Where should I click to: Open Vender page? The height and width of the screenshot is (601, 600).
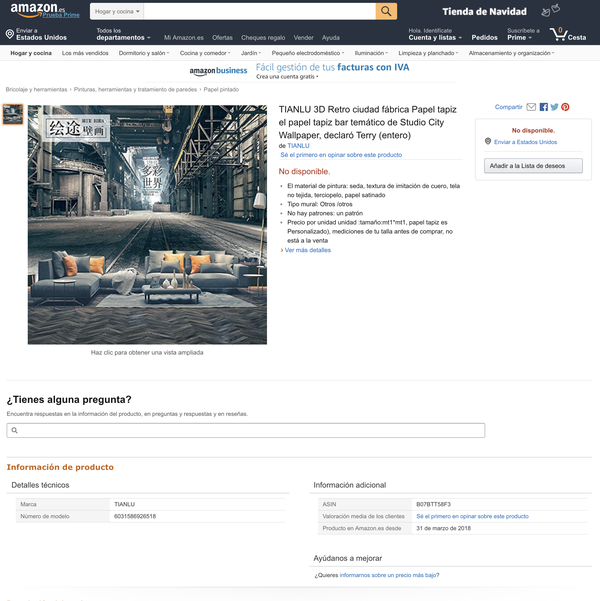tap(303, 38)
